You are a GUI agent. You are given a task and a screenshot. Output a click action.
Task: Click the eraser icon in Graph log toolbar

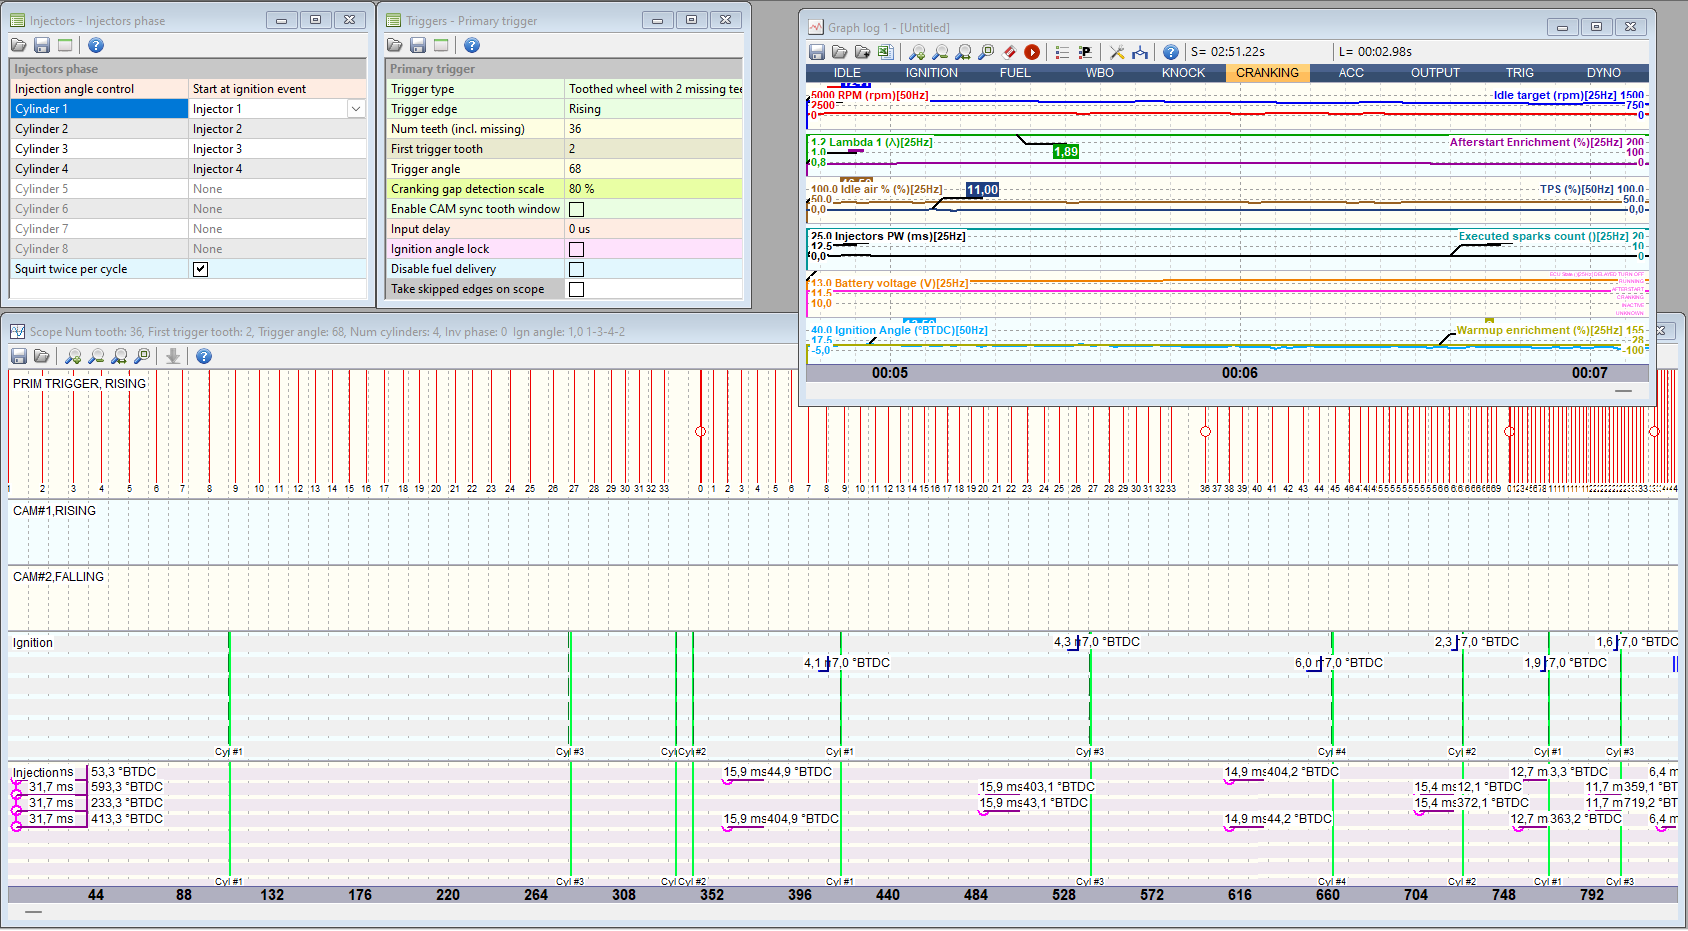pos(1009,52)
